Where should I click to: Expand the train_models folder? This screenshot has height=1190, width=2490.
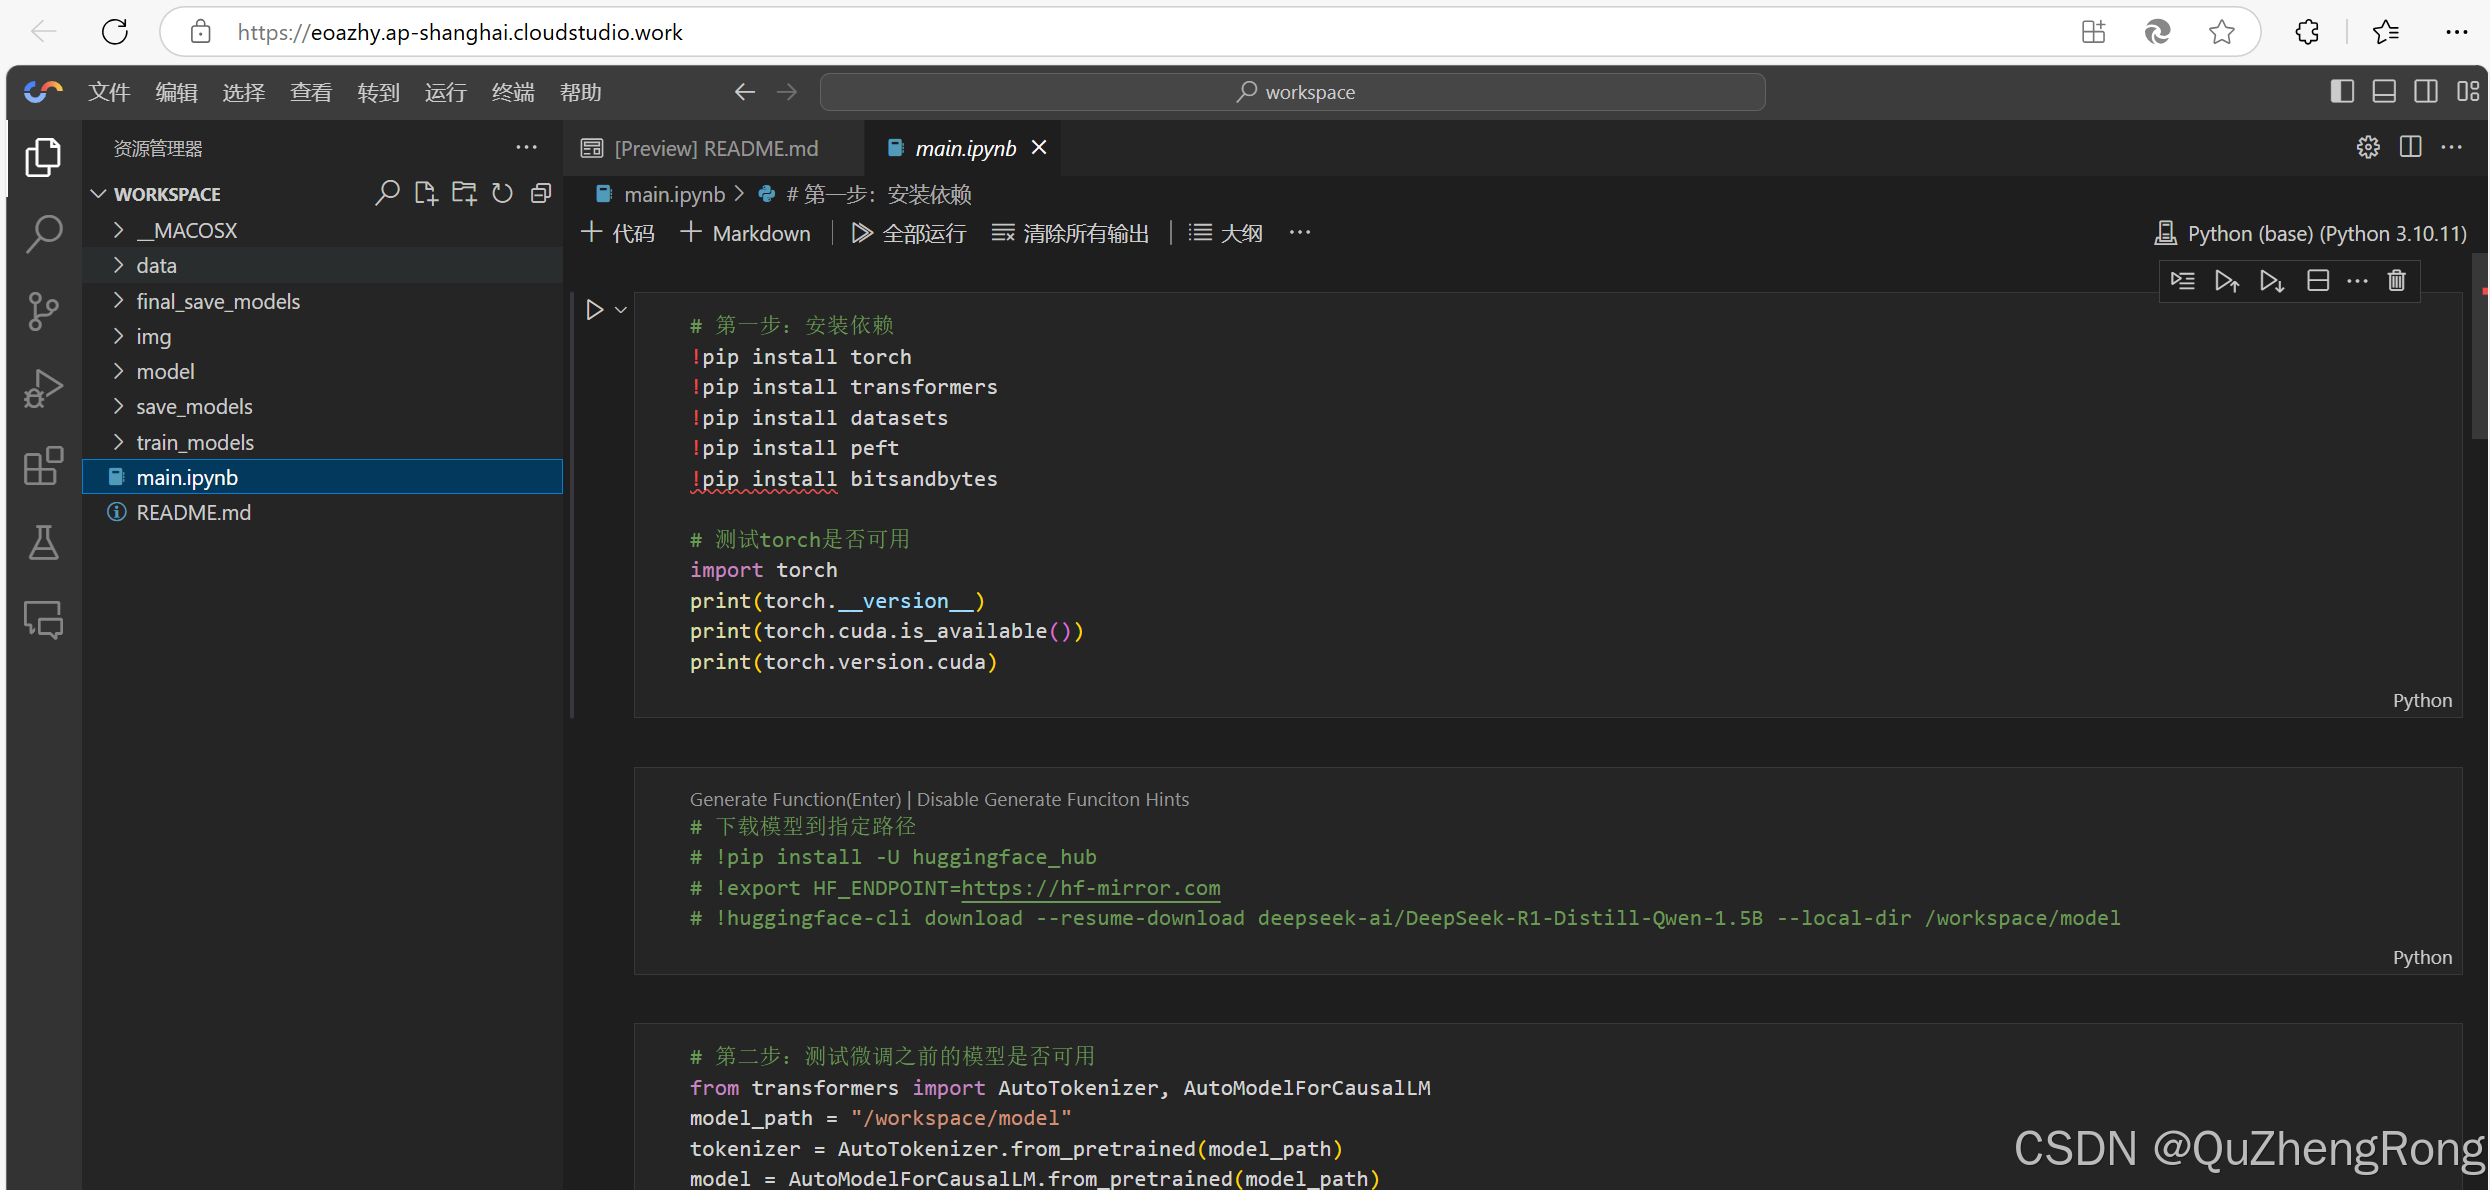[x=195, y=442]
